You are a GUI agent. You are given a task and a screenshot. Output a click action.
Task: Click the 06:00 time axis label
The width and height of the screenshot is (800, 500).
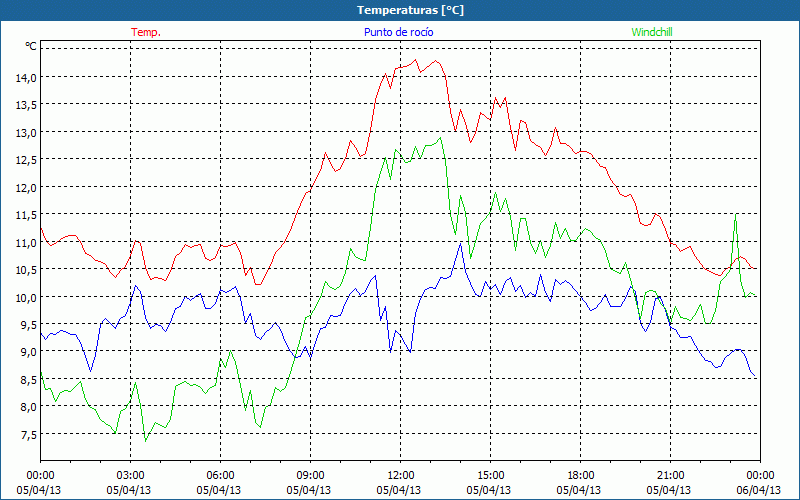coord(220,476)
